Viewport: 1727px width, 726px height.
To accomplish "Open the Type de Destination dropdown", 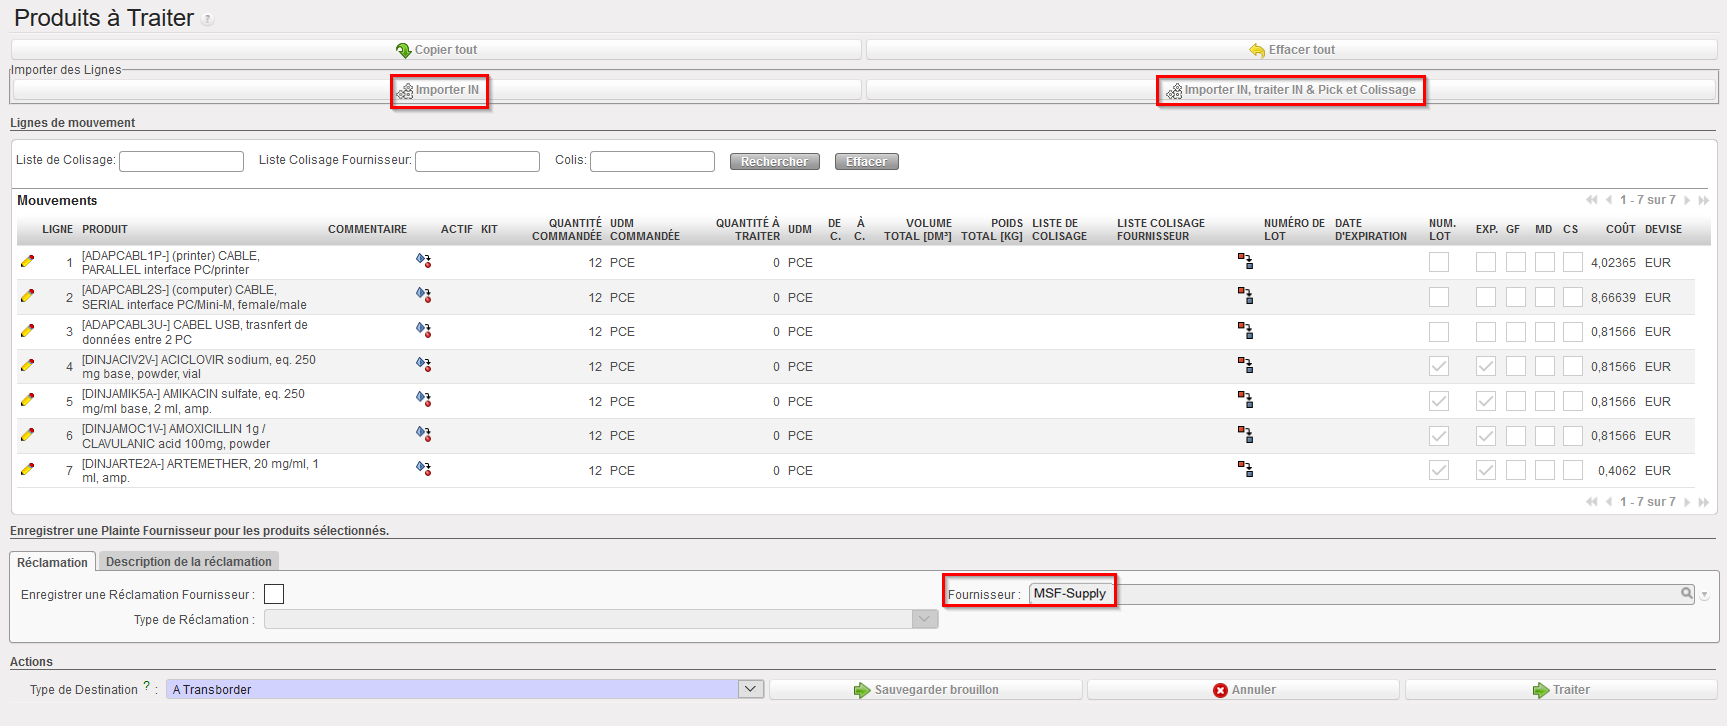I will (x=751, y=689).
